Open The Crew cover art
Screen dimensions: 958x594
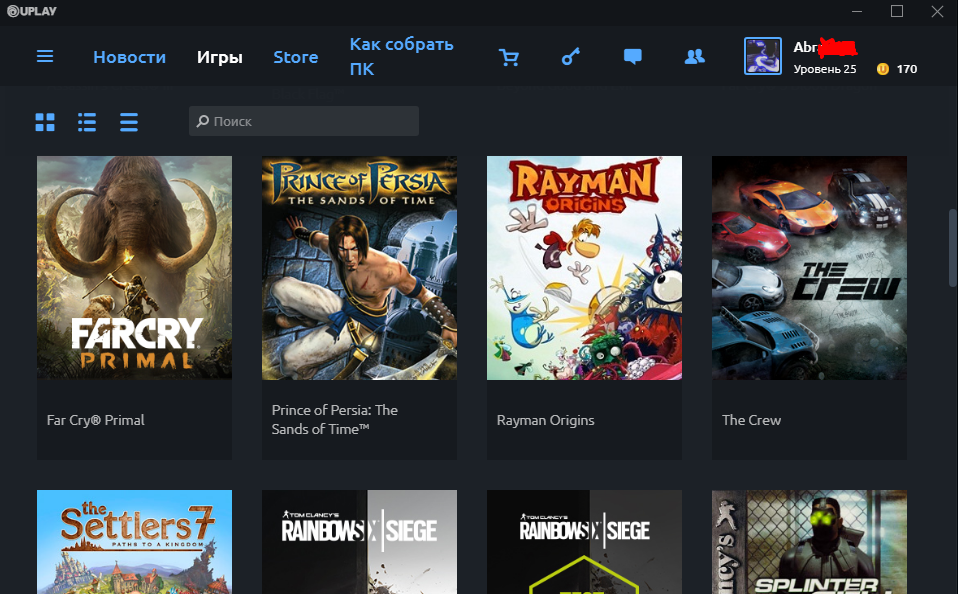(x=809, y=268)
